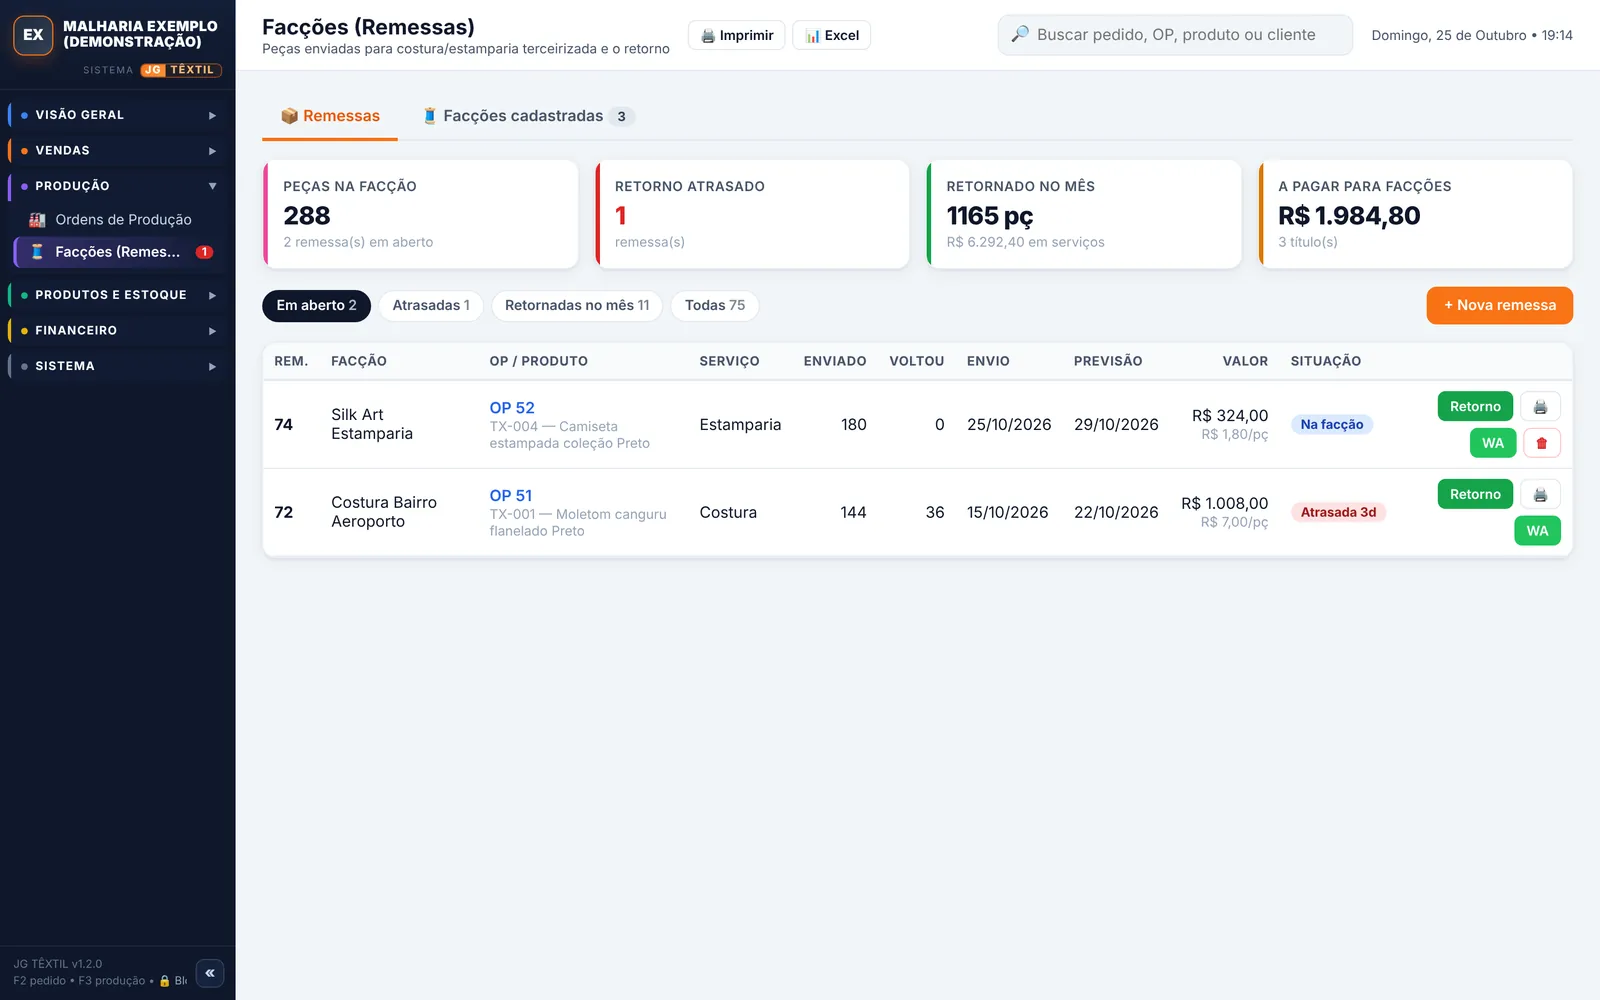Viewport: 1600px width, 1000px height.
Task: Focus the Buscar pedido search field
Action: click(1175, 35)
